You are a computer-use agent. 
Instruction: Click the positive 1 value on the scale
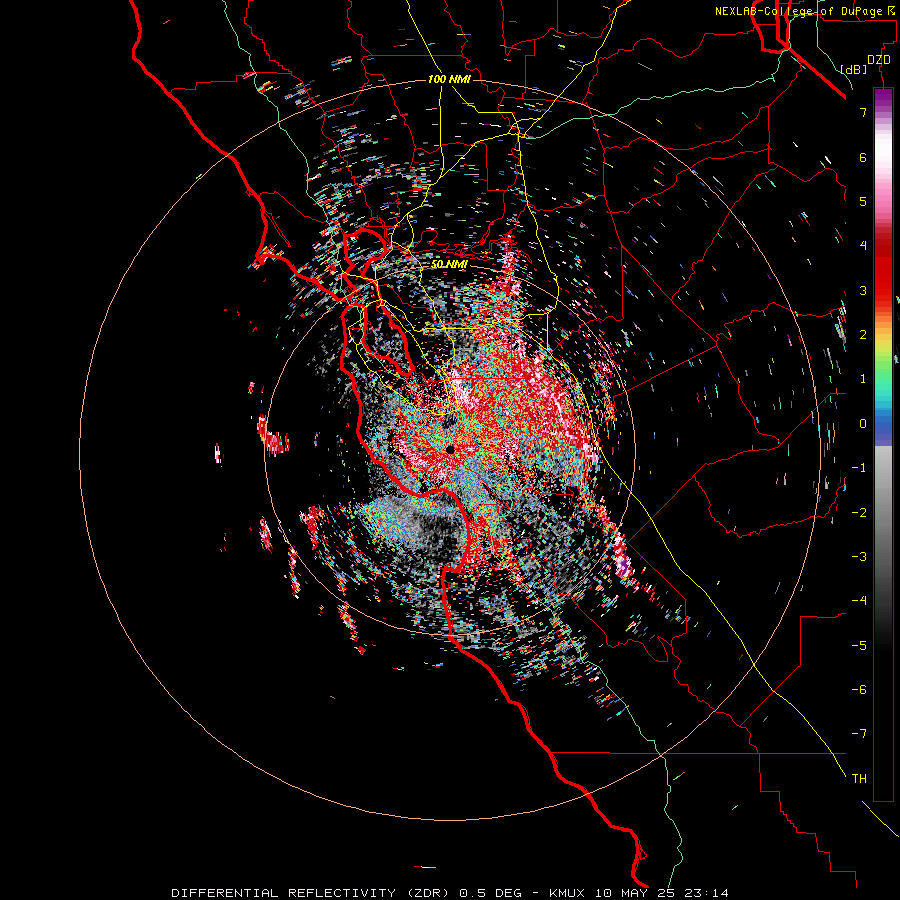pos(863,379)
